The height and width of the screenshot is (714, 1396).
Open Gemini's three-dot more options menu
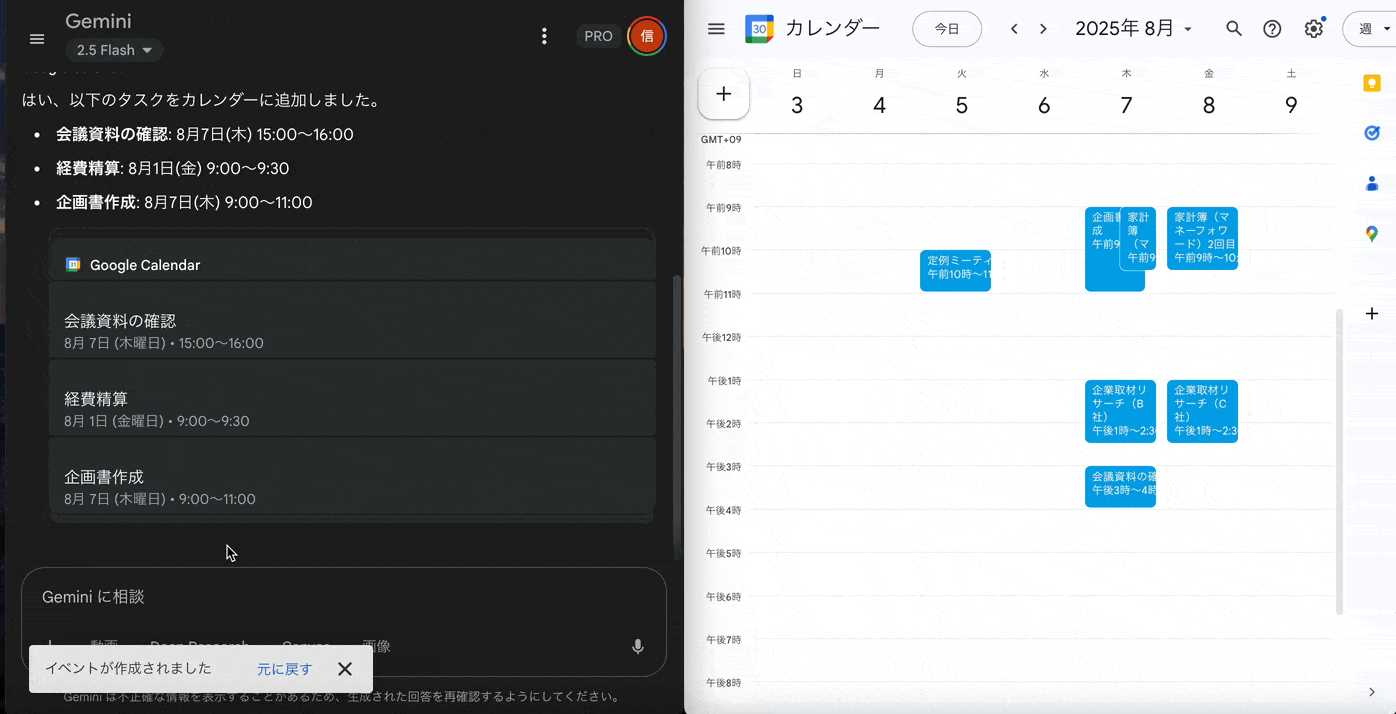pyautogui.click(x=544, y=36)
